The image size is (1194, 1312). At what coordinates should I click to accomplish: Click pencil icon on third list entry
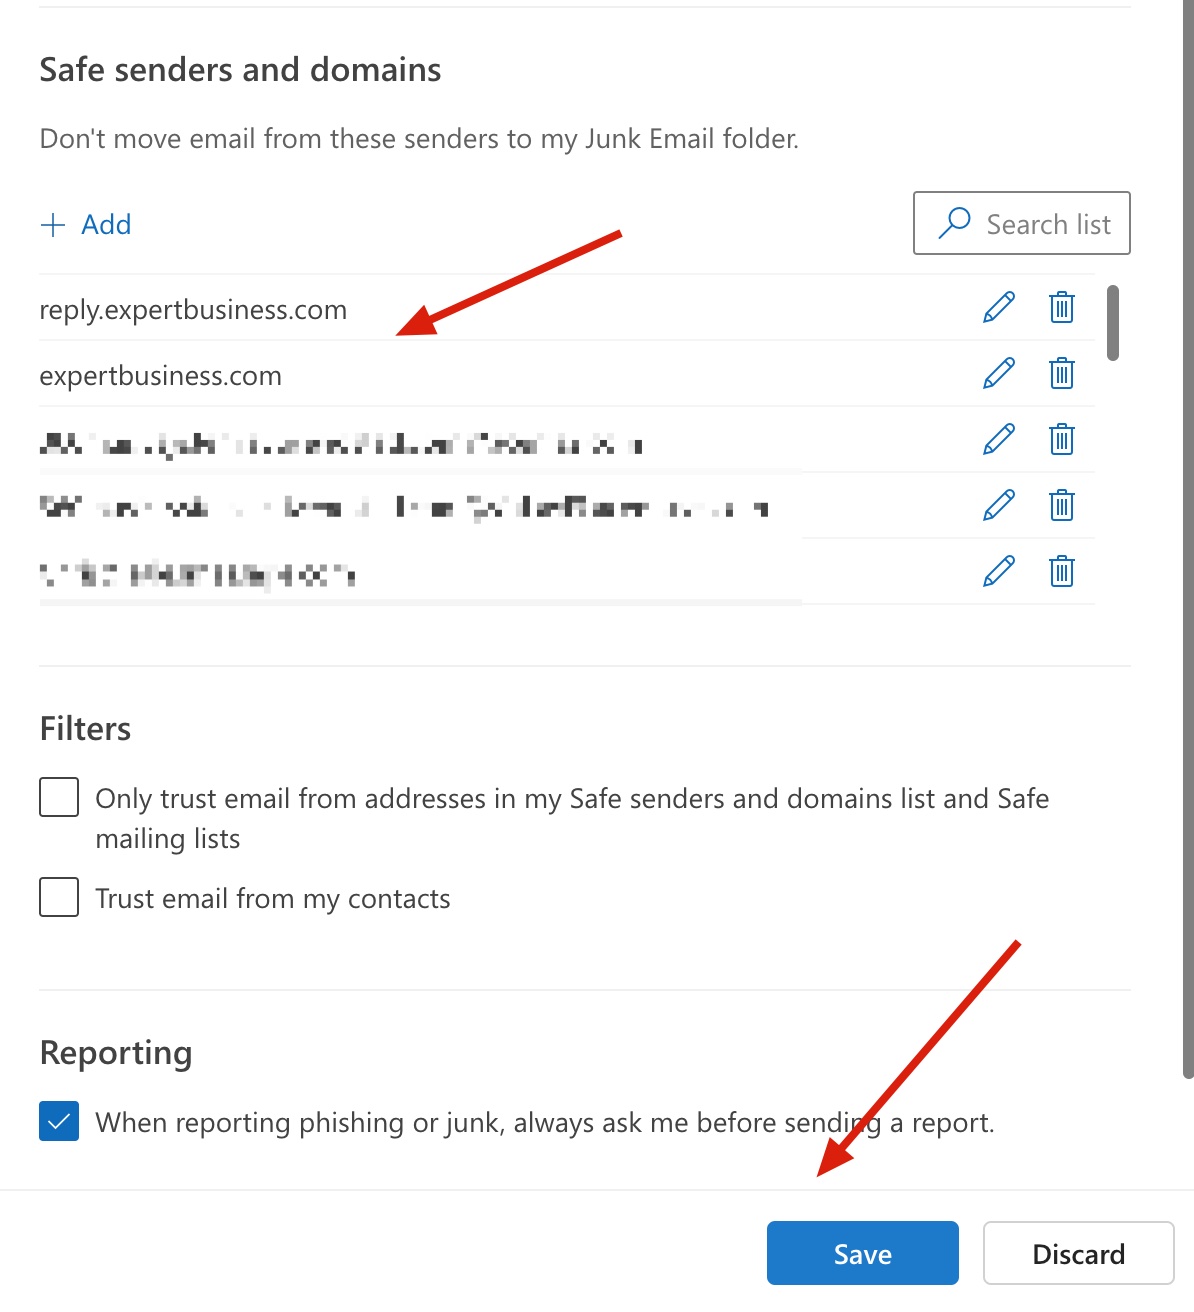(999, 440)
